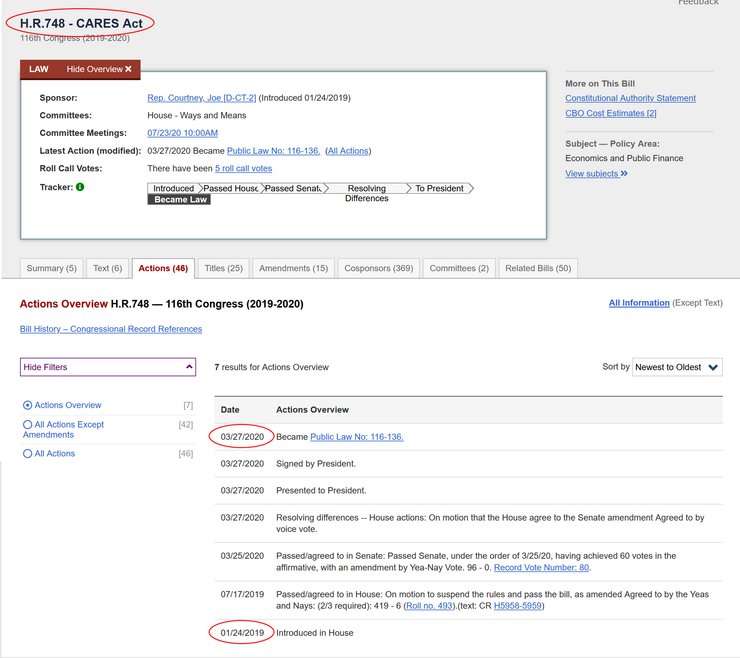Click 'Economics and Public Finance' policy area text

(624, 158)
